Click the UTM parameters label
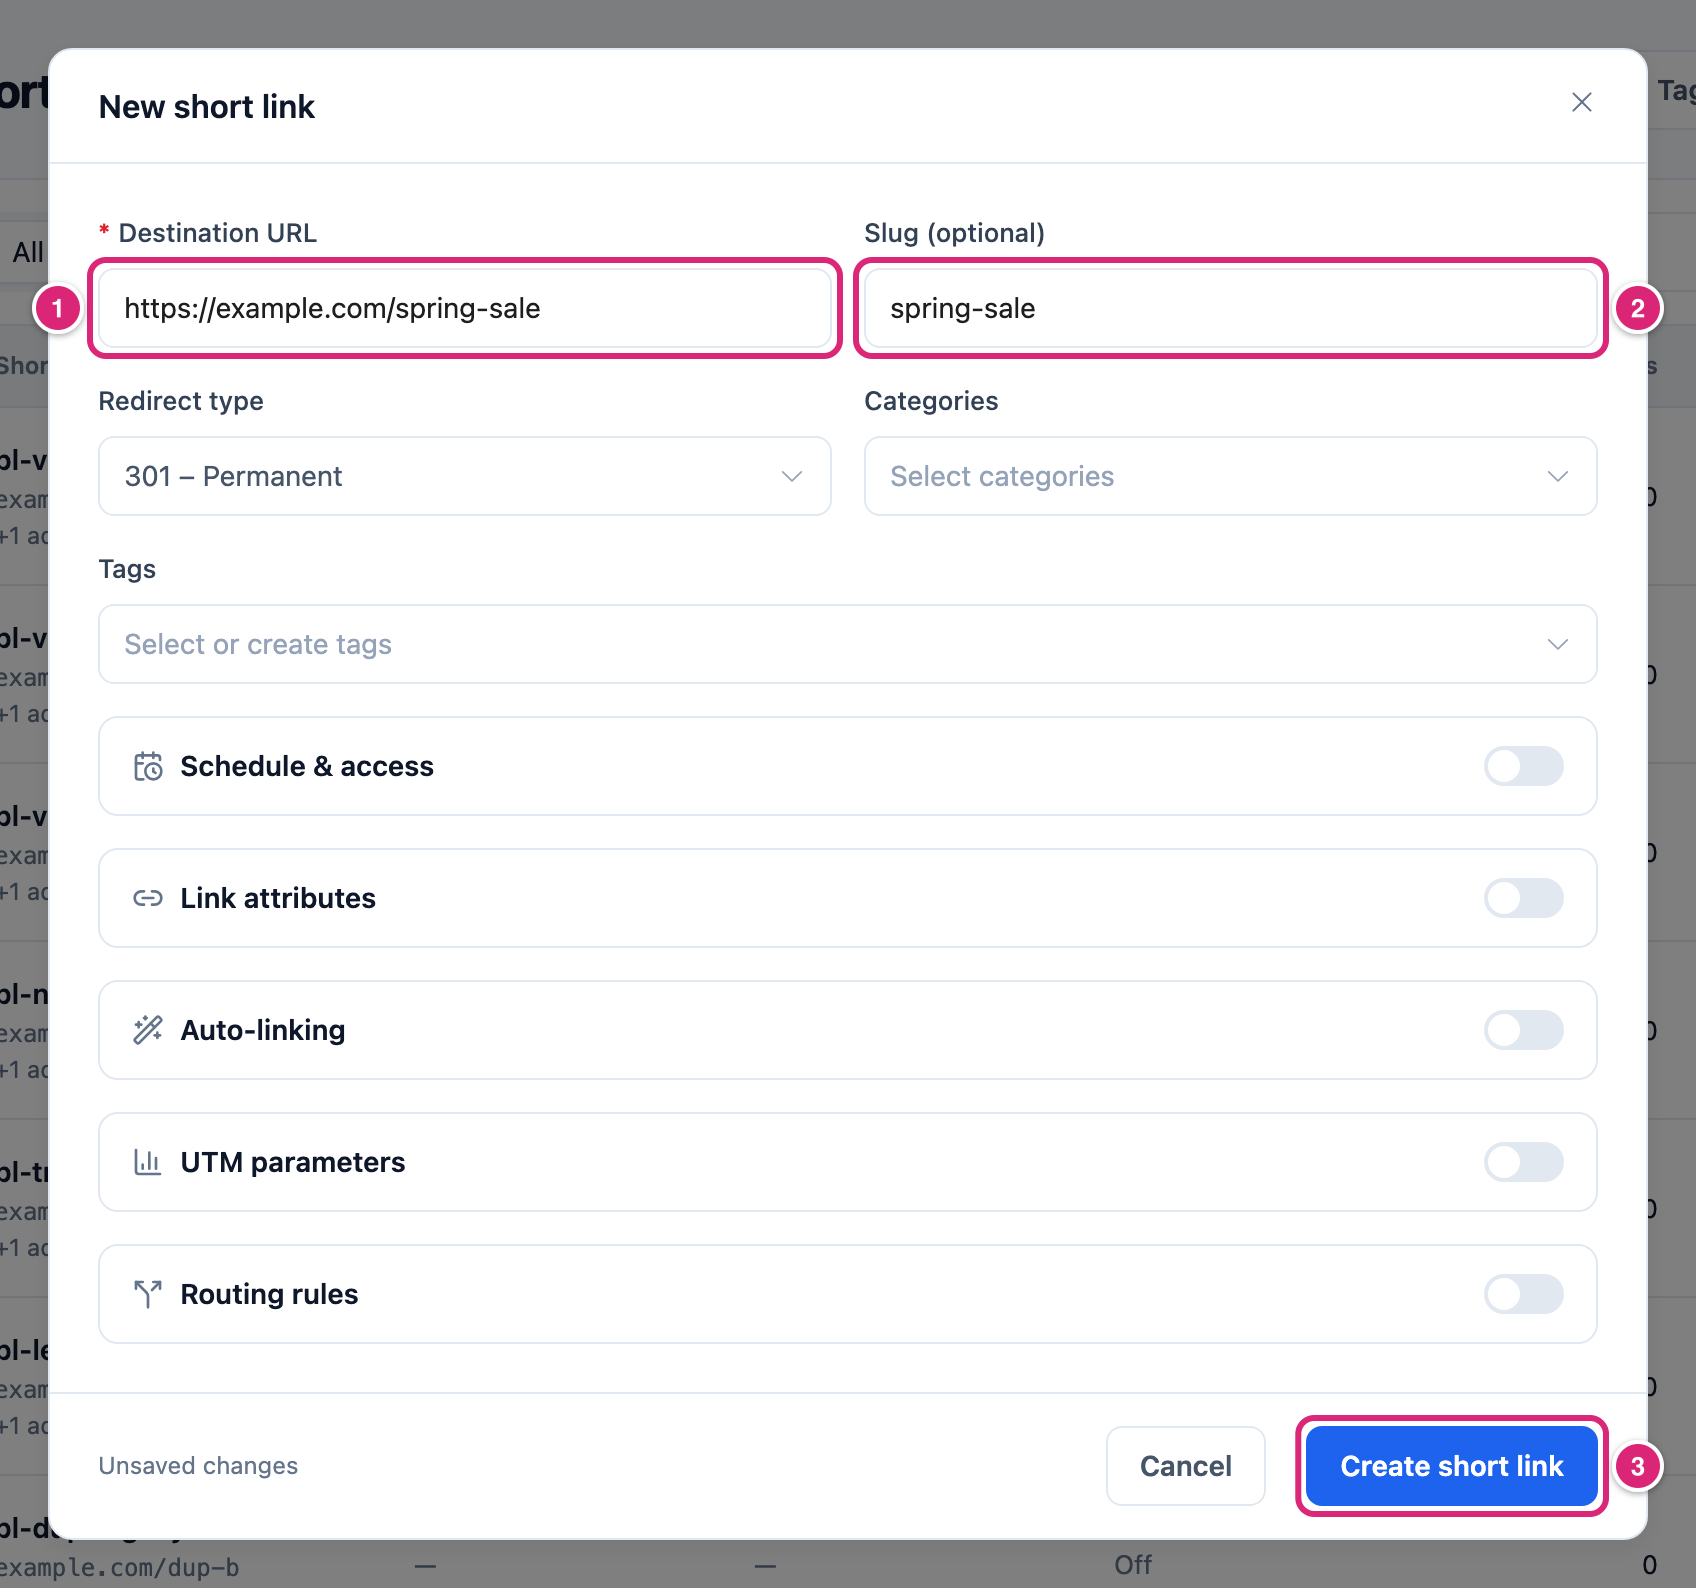The height and width of the screenshot is (1588, 1696). pyautogui.click(x=293, y=1162)
